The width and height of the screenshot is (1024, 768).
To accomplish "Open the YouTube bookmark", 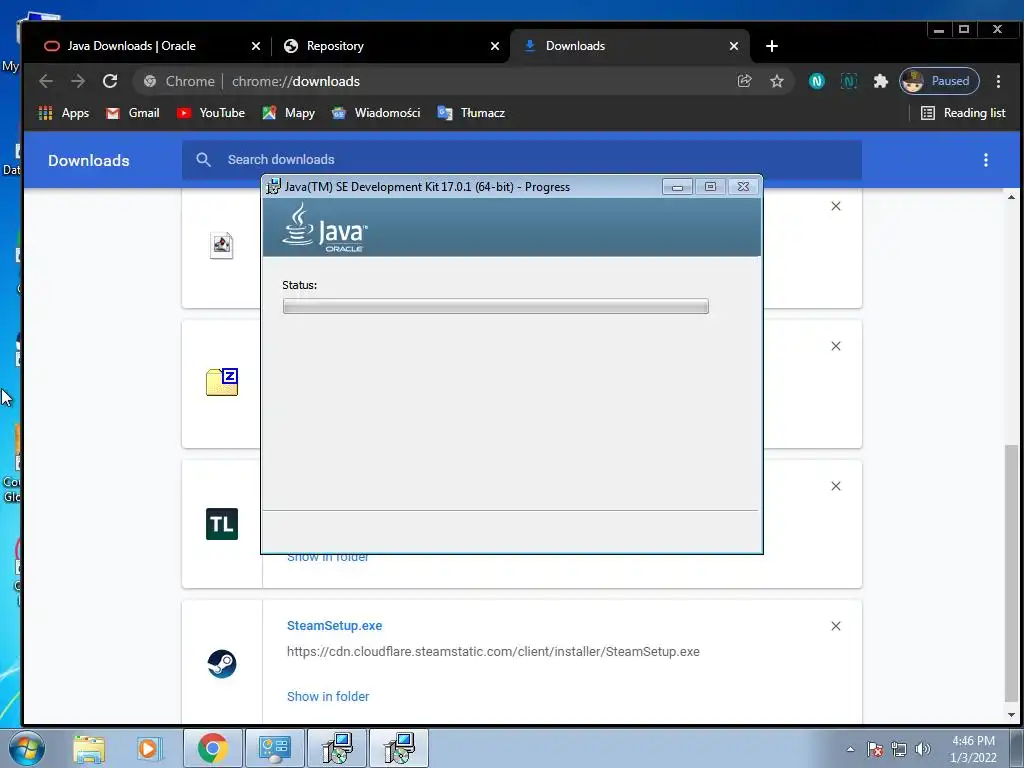I will pos(210,113).
